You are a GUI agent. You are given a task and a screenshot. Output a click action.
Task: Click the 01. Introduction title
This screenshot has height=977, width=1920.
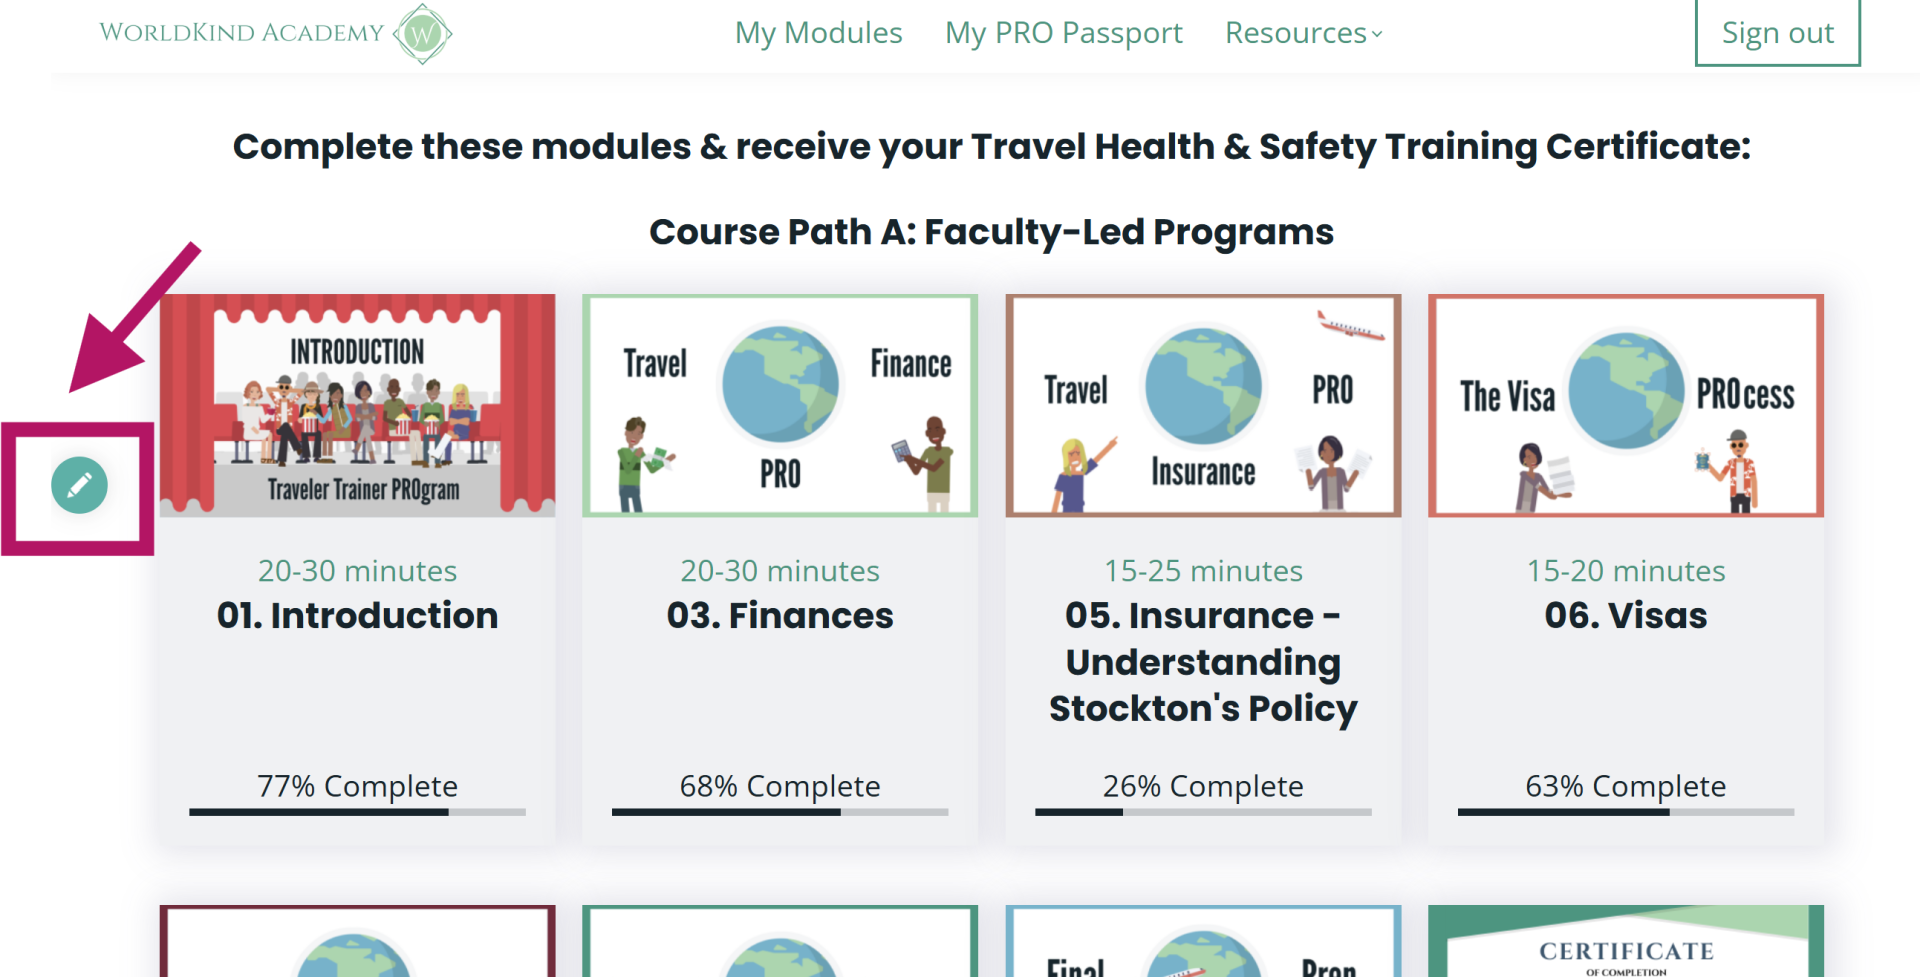pyautogui.click(x=357, y=615)
